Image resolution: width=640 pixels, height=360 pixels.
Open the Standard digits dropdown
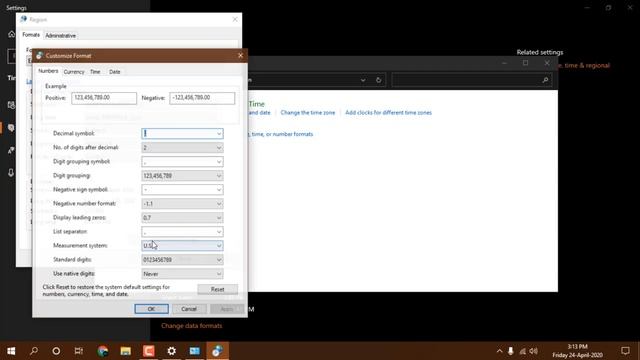click(x=182, y=260)
